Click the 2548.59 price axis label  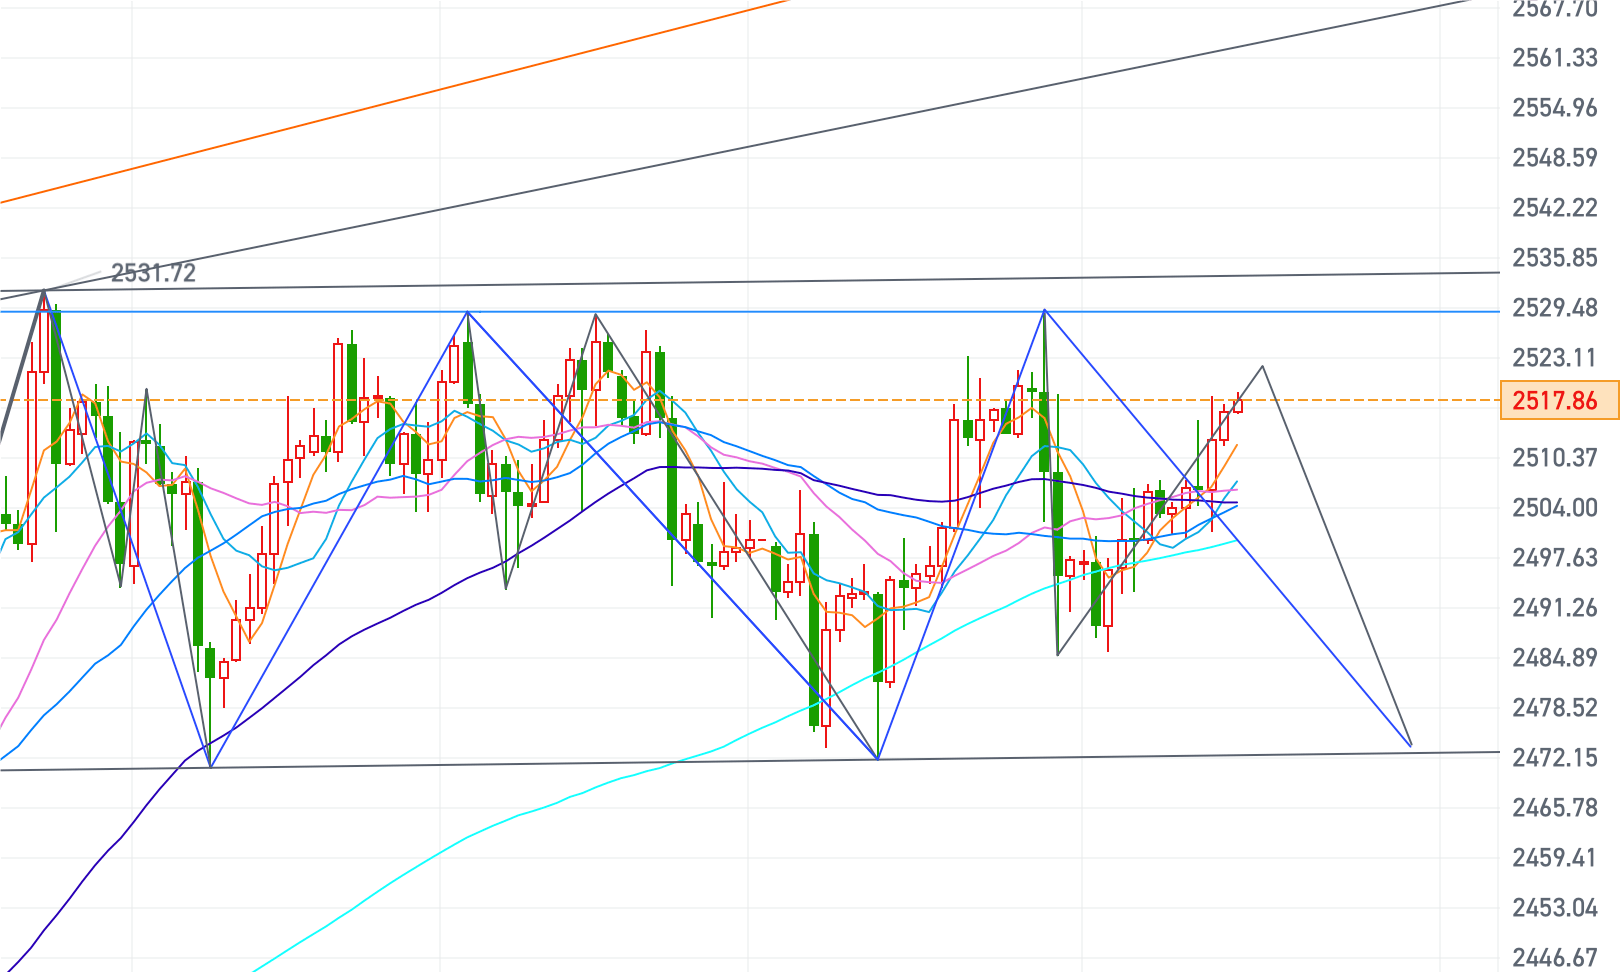(1555, 158)
